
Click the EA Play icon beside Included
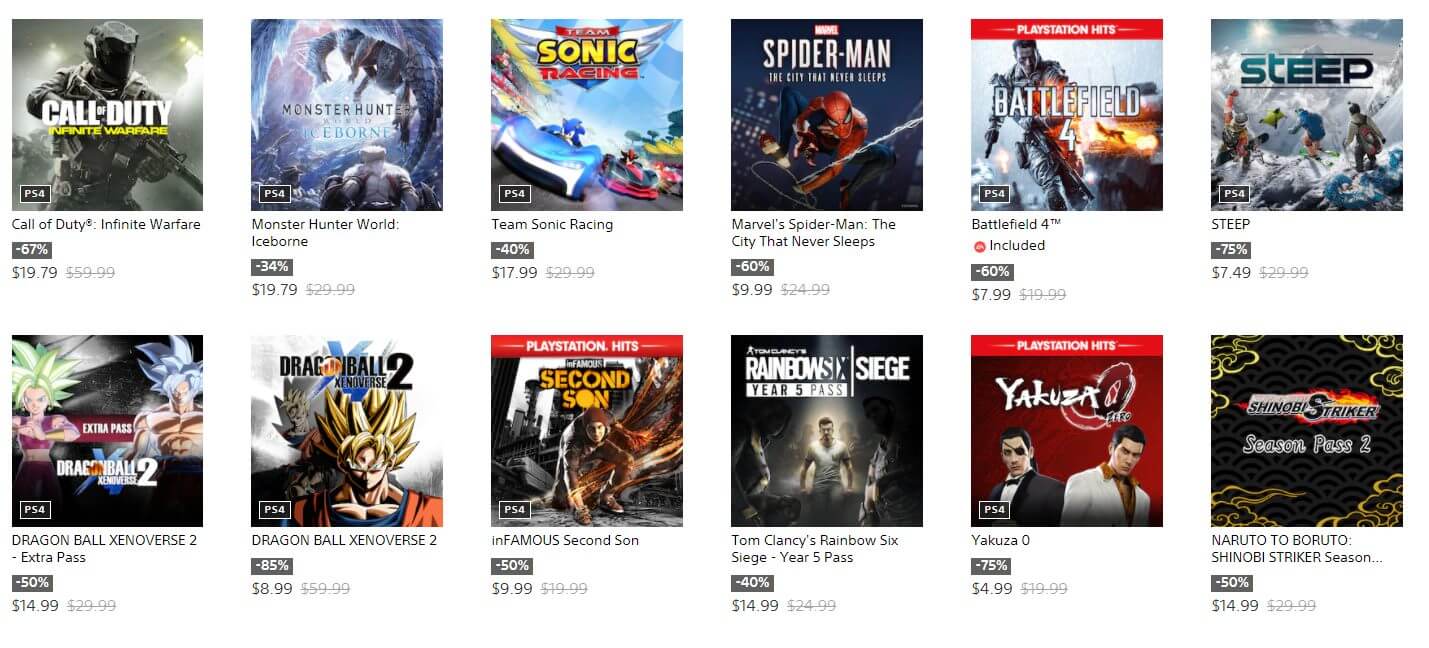tap(979, 246)
